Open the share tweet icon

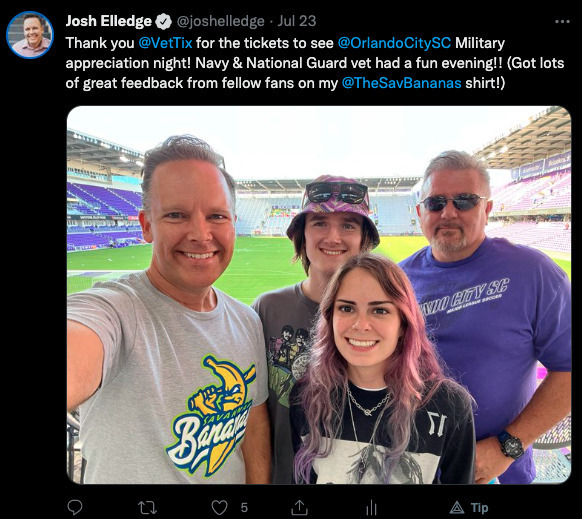click(299, 507)
